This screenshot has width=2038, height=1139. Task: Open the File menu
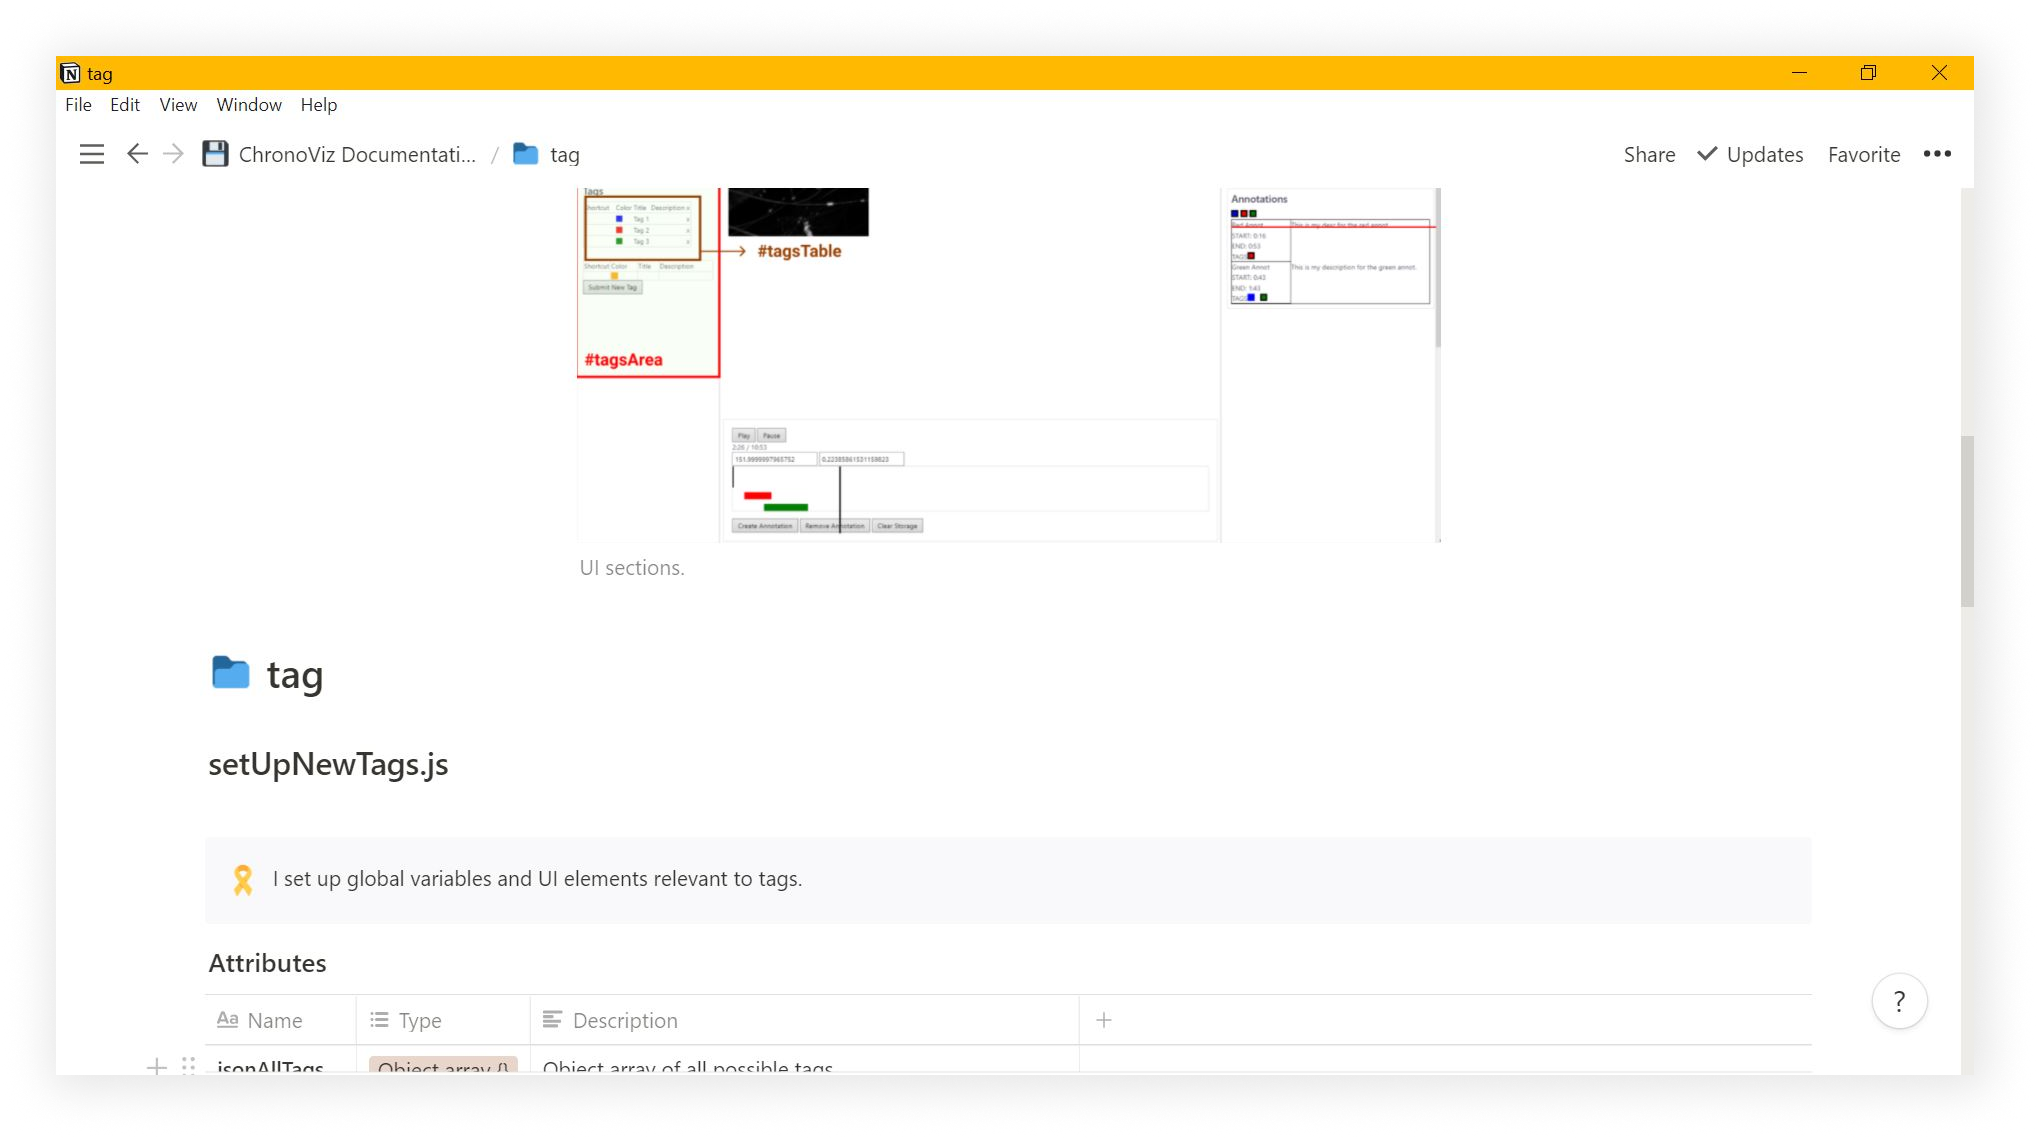(78, 105)
